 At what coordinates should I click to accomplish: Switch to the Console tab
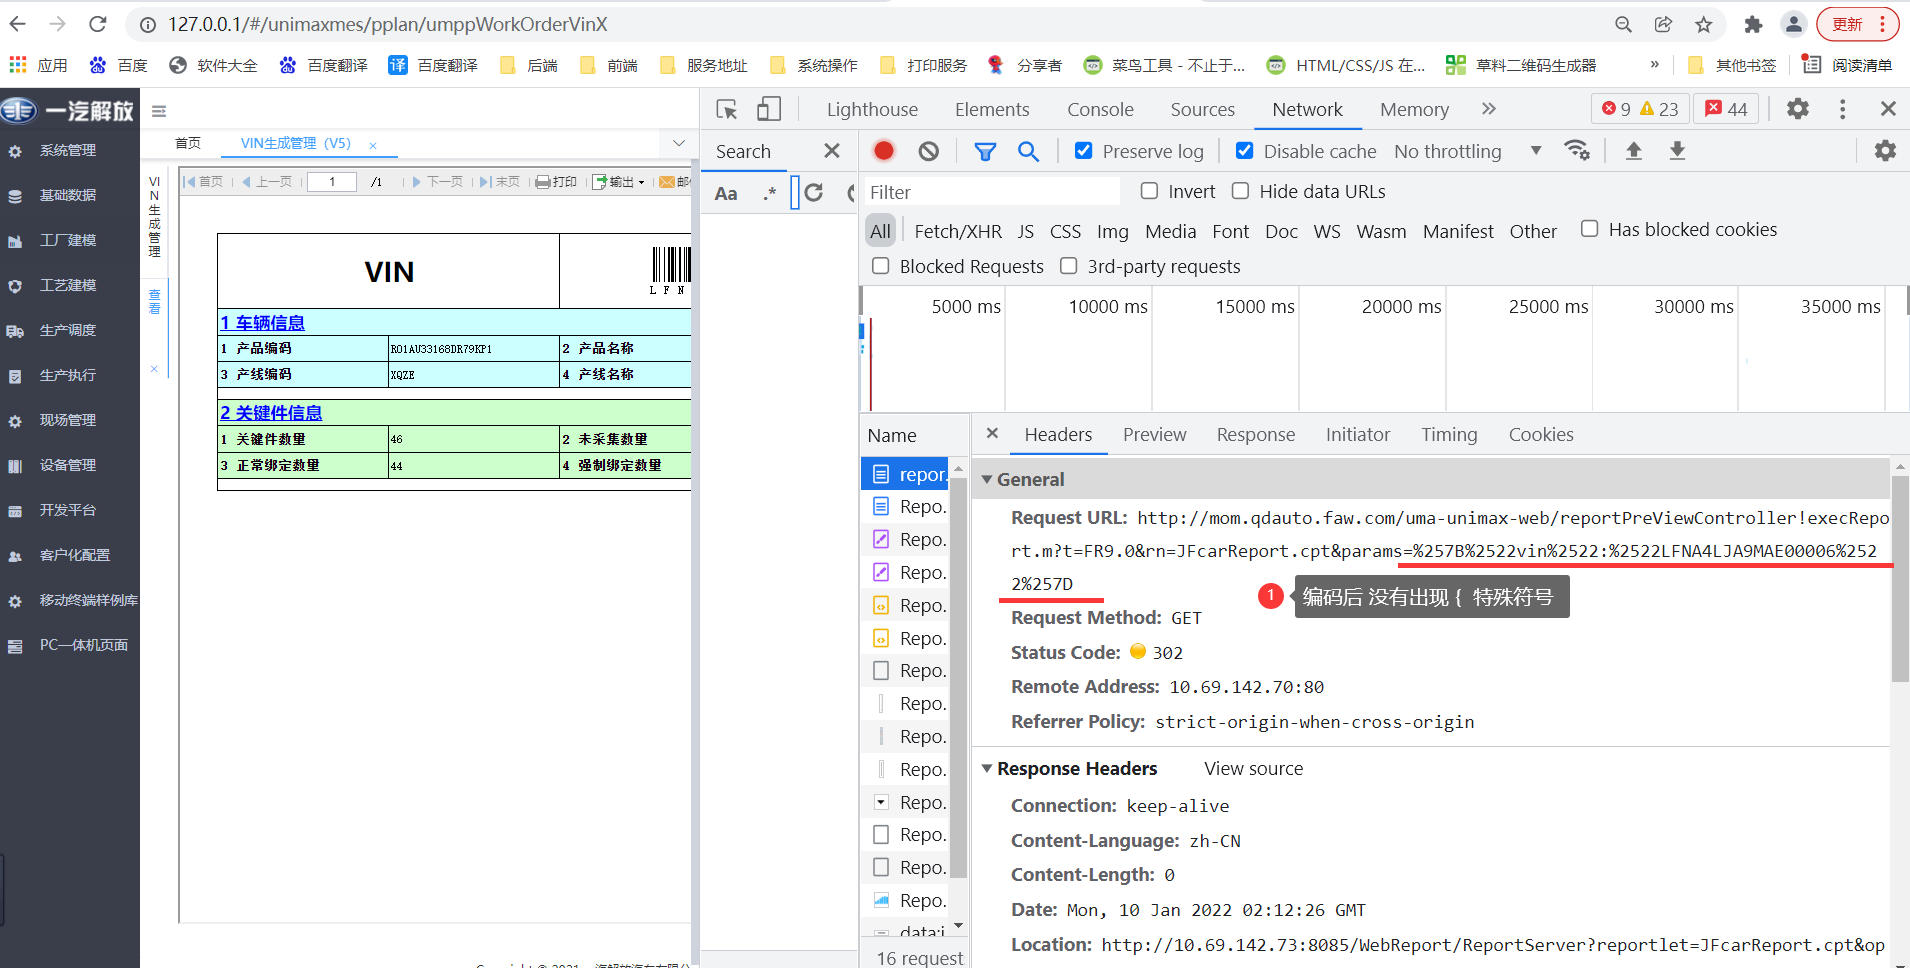pos(1100,109)
